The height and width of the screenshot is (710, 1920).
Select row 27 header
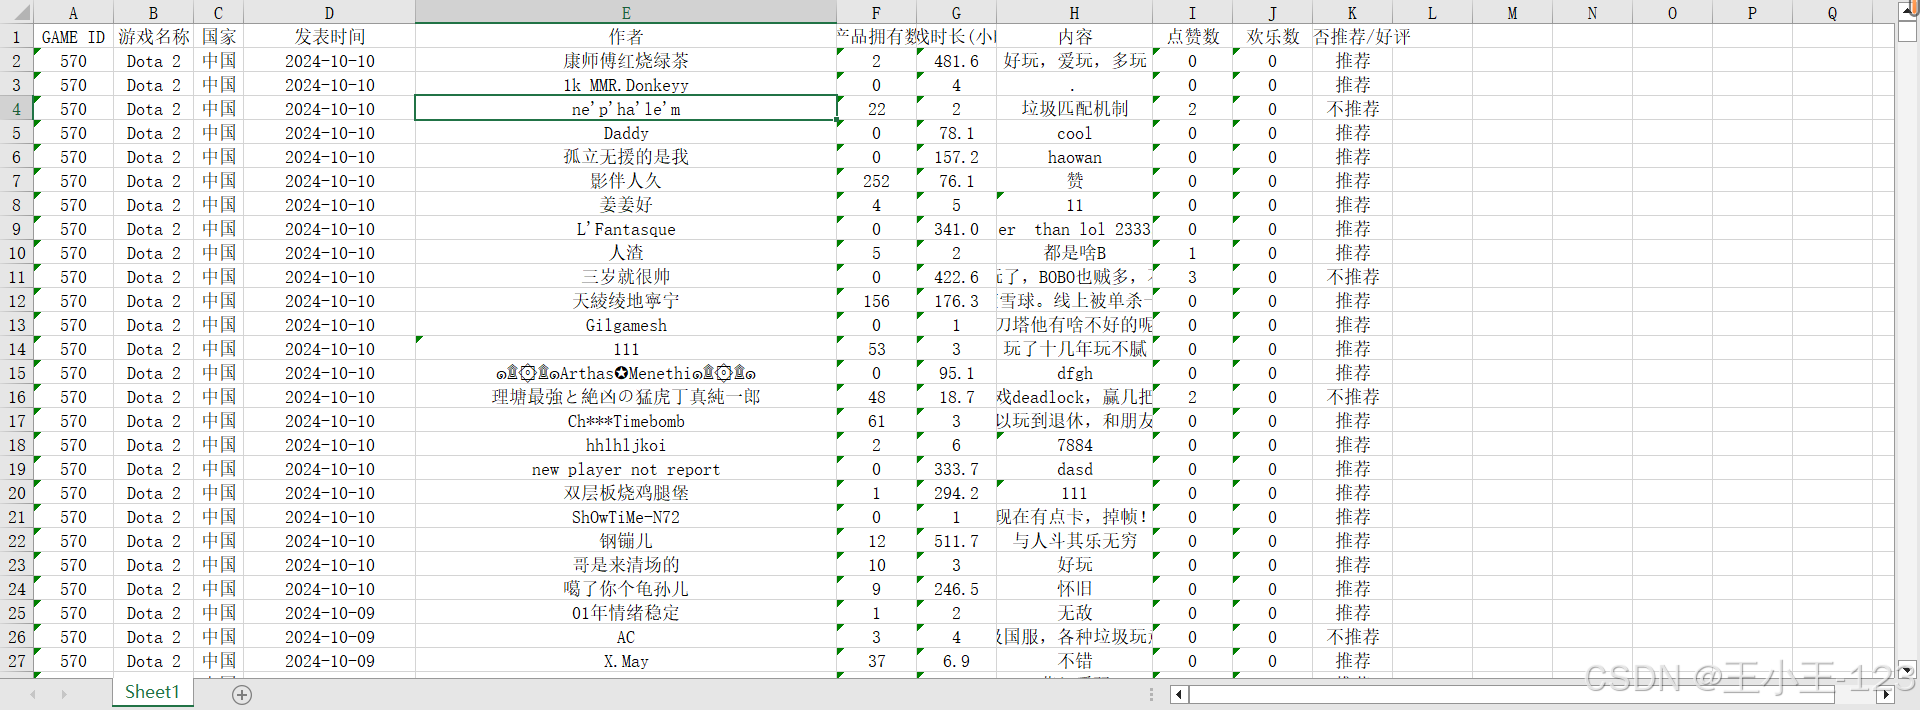(16, 661)
